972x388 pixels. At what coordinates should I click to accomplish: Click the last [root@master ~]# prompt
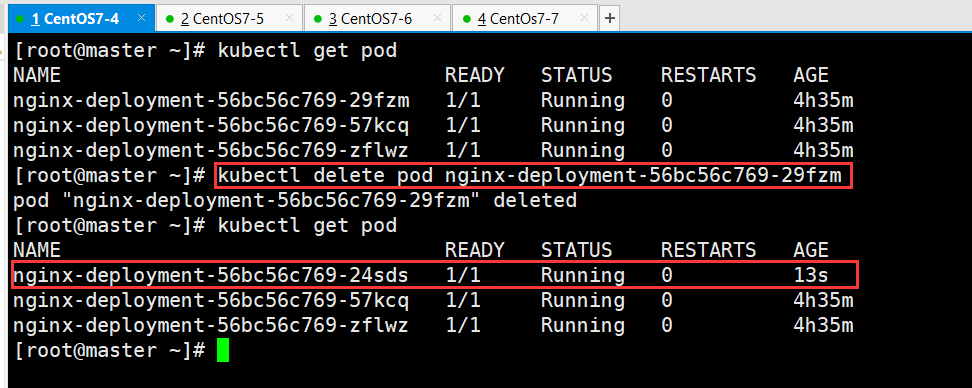[109, 350]
